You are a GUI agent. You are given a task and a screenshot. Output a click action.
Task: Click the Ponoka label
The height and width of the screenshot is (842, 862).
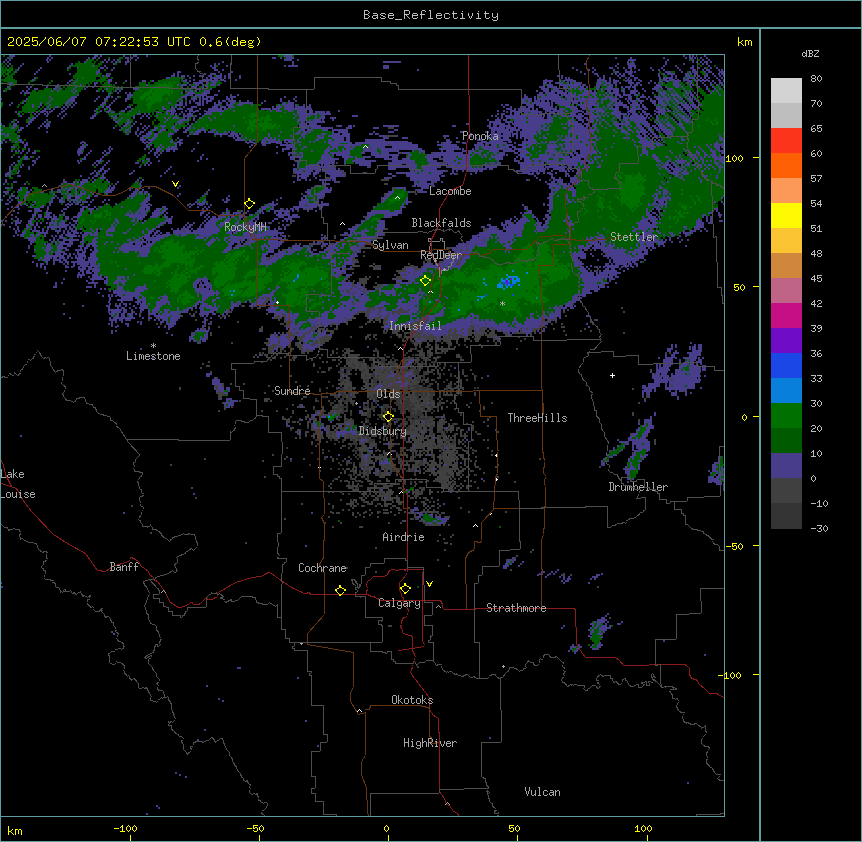(x=480, y=136)
